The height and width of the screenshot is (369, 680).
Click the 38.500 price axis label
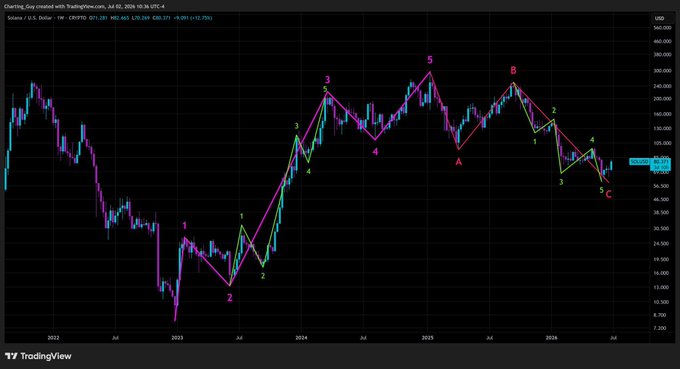click(x=662, y=212)
